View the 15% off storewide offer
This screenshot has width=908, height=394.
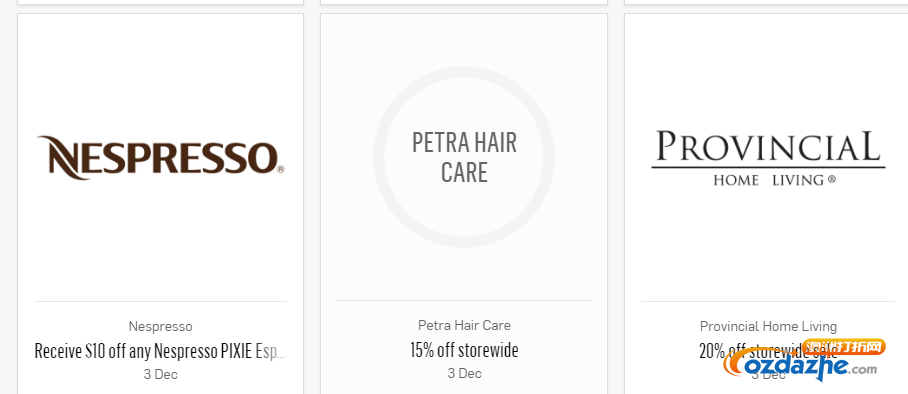[x=464, y=350]
